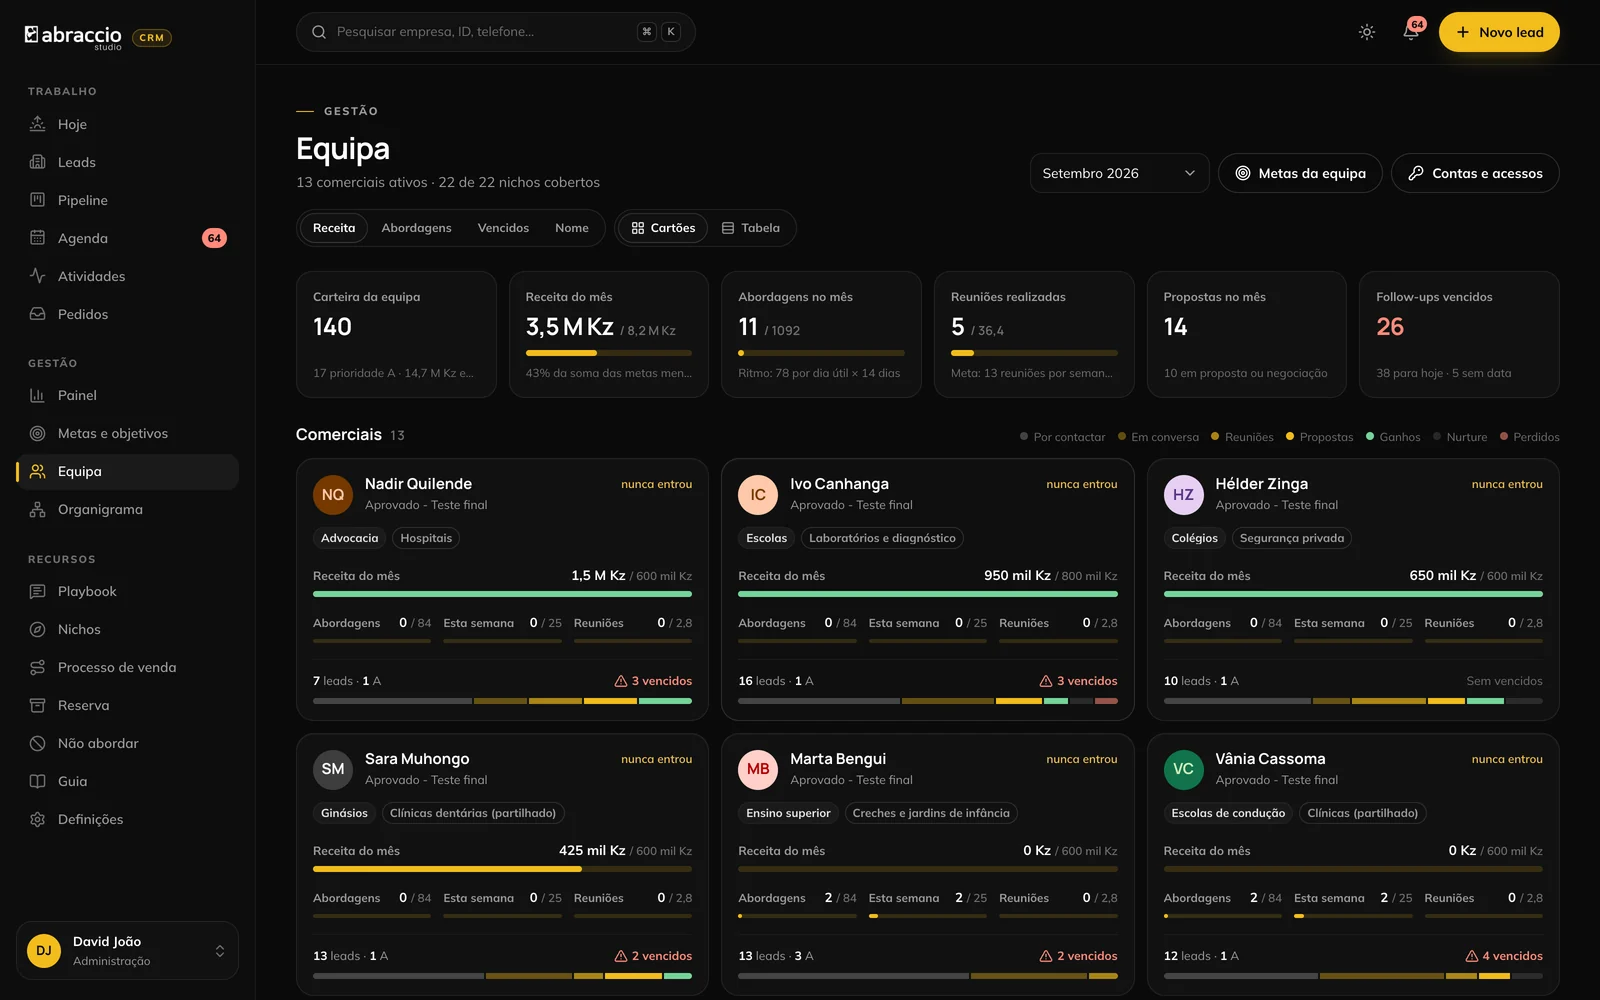Screen dimensions: 1600x1000
Task: Click the Processo de venda icon
Action: (x=37, y=667)
